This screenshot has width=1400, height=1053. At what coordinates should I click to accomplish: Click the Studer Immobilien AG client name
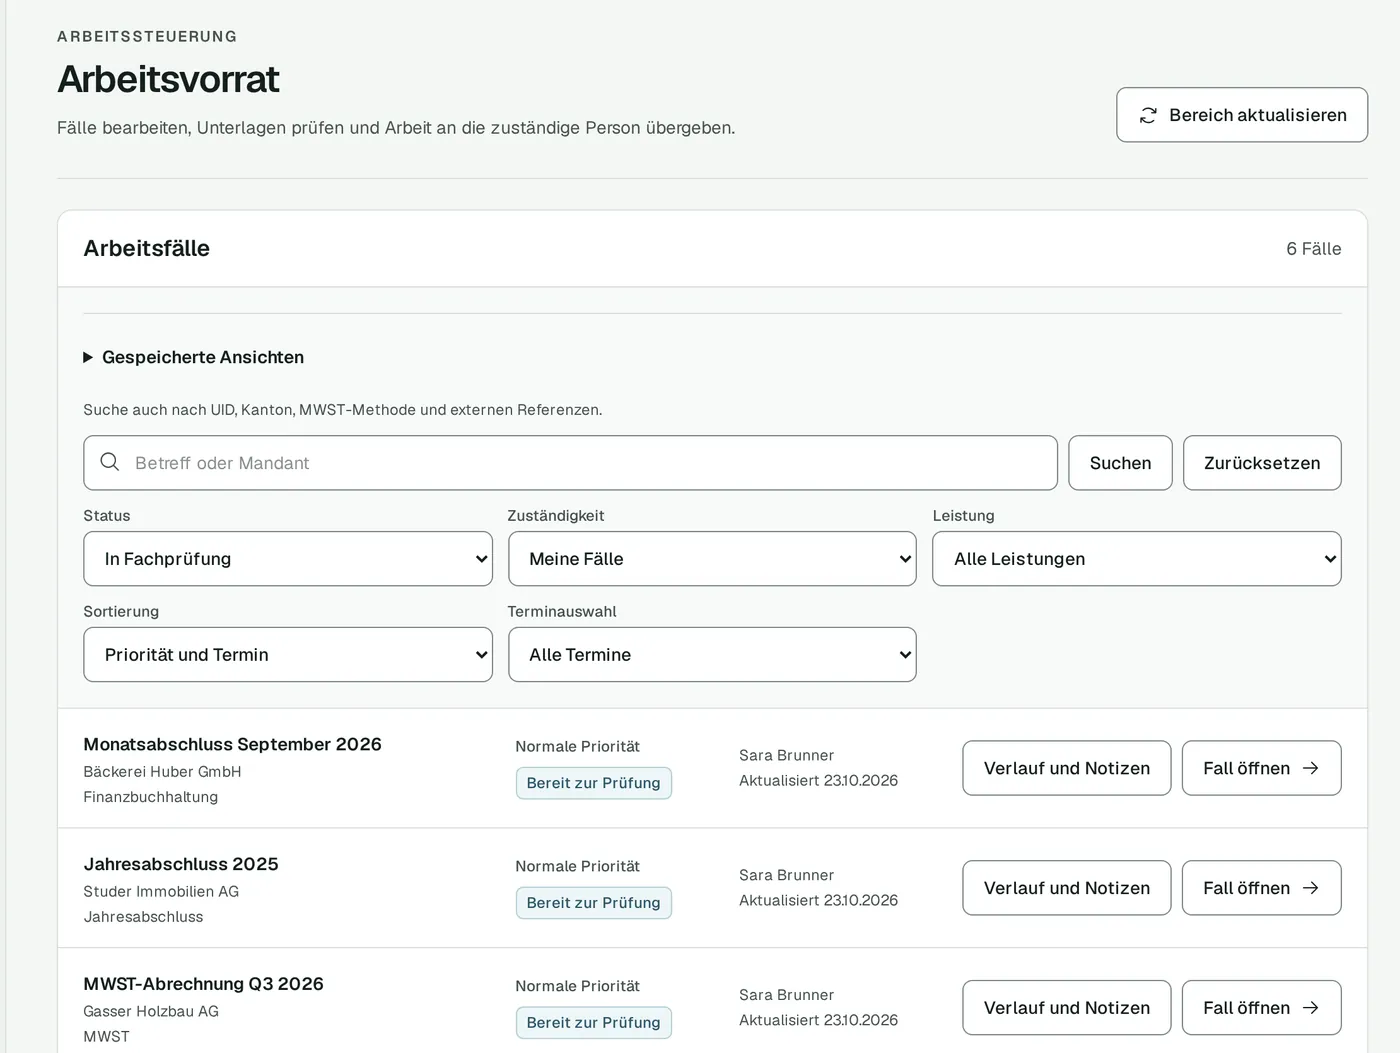(161, 892)
